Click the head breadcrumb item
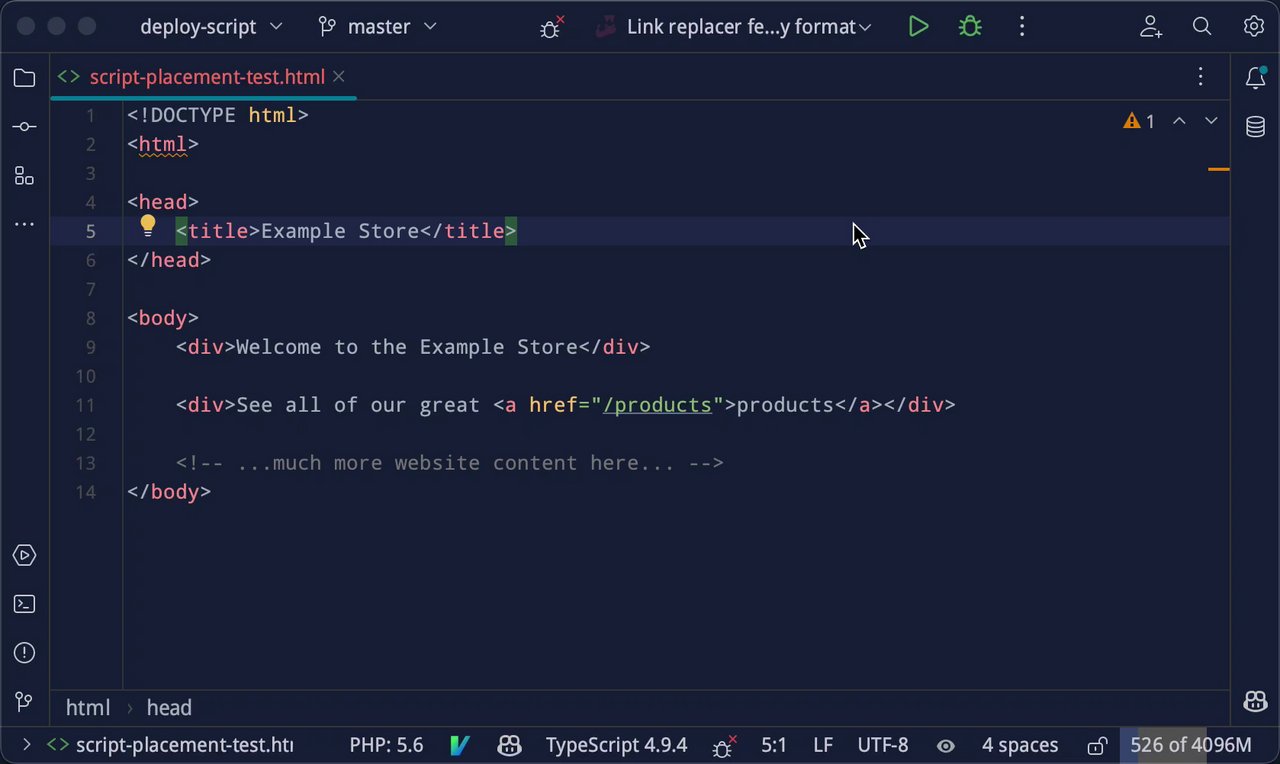The height and width of the screenshot is (764, 1280). point(169,708)
